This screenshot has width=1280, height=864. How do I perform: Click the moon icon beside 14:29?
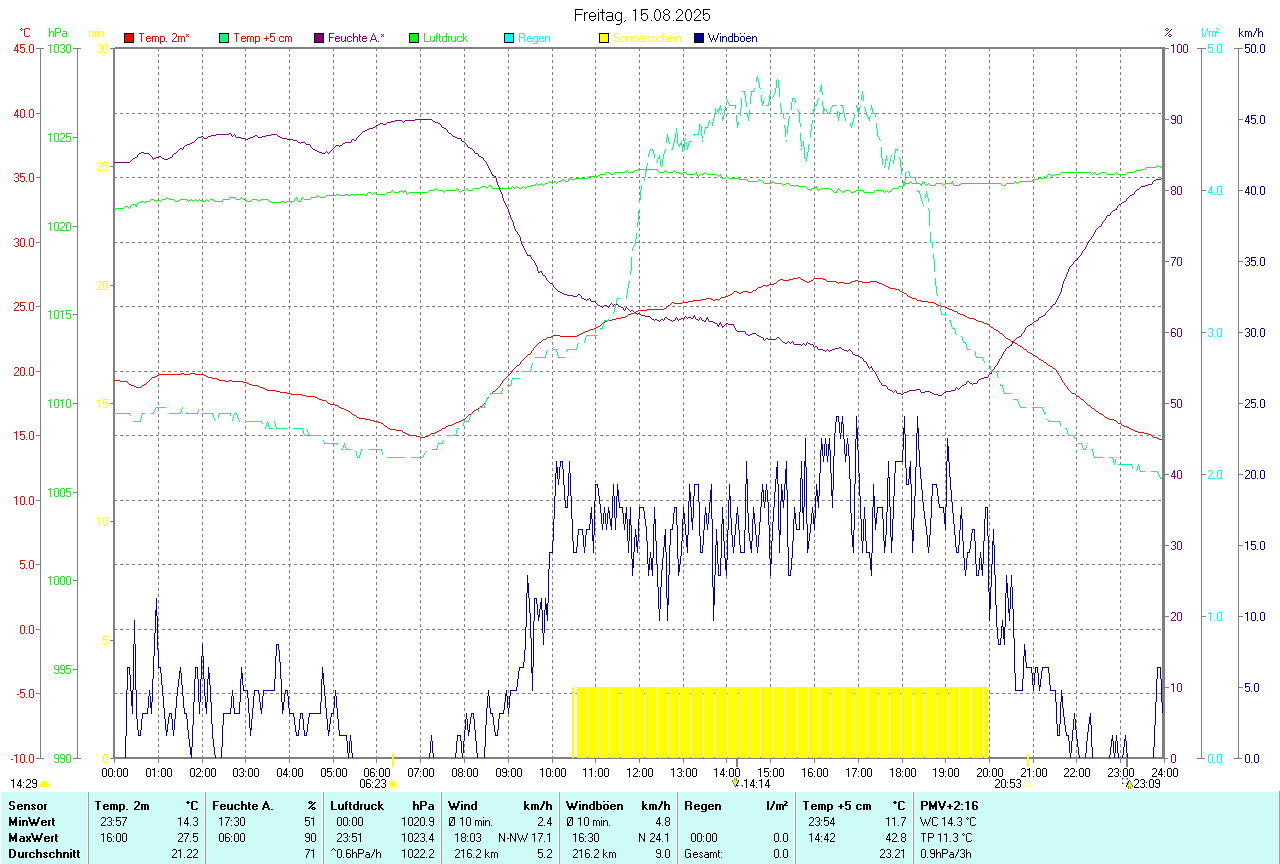coord(45,785)
